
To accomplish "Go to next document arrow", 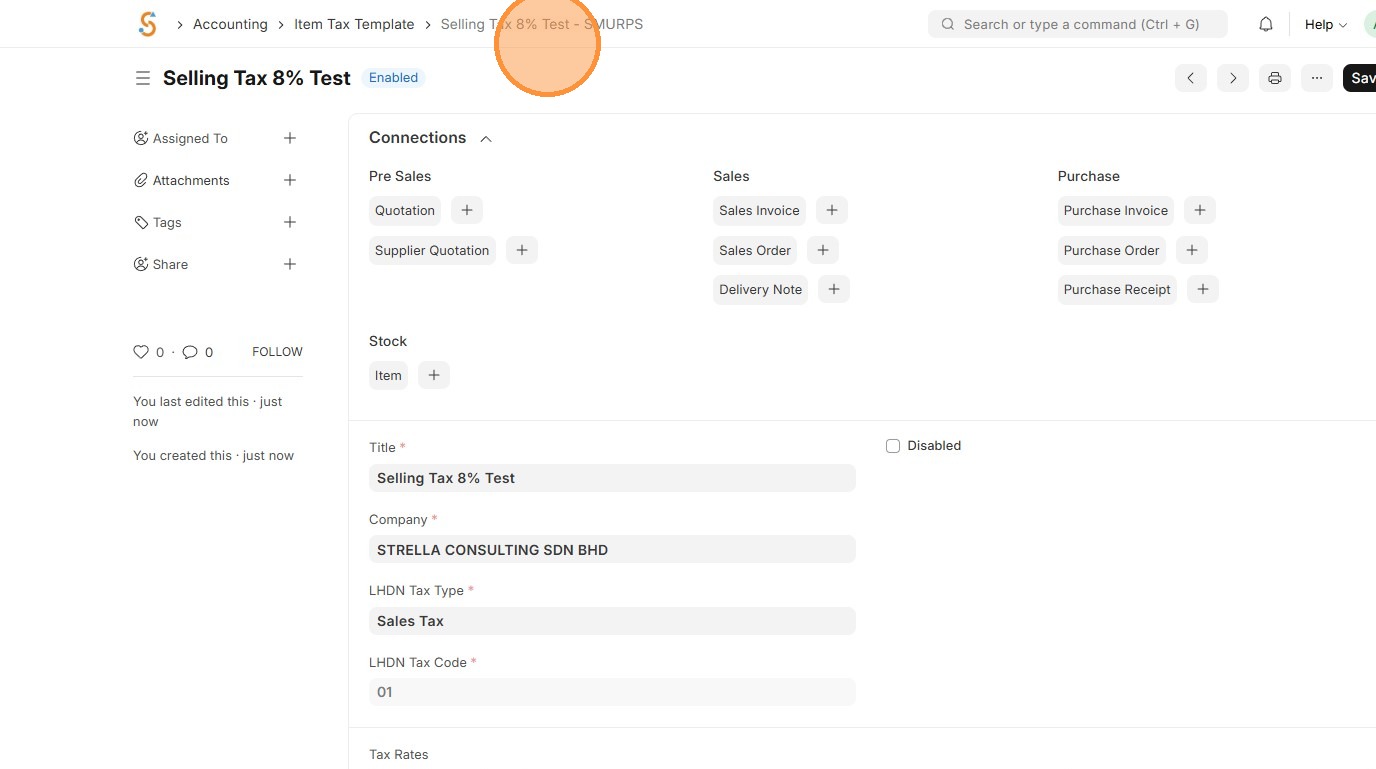I will pos(1232,78).
